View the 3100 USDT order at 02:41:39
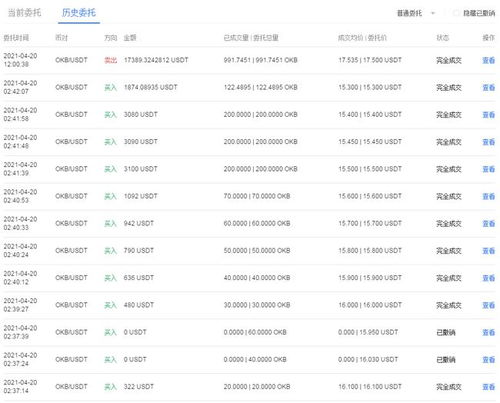The height and width of the screenshot is (403, 500). click(x=488, y=169)
